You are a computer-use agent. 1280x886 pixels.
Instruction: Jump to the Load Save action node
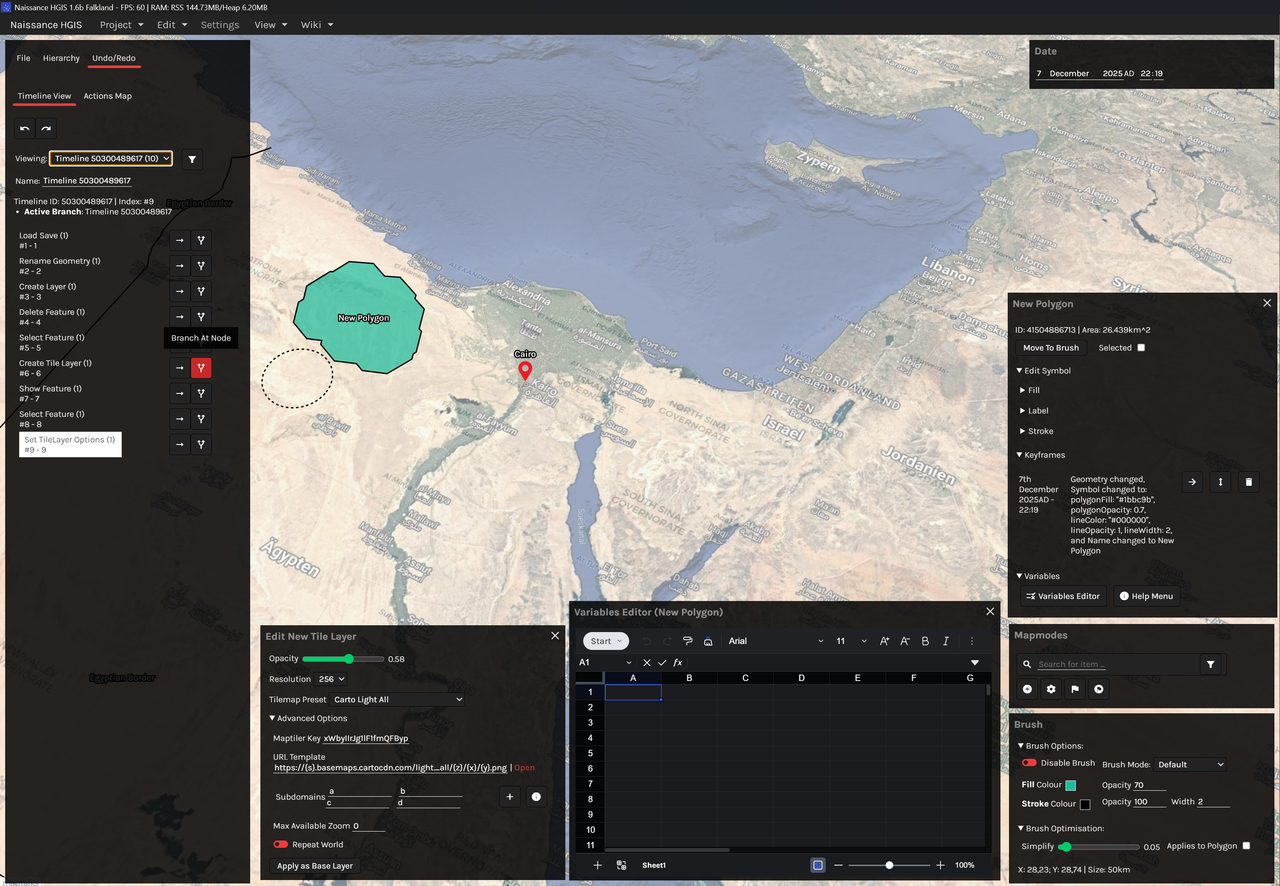pyautogui.click(x=179, y=240)
